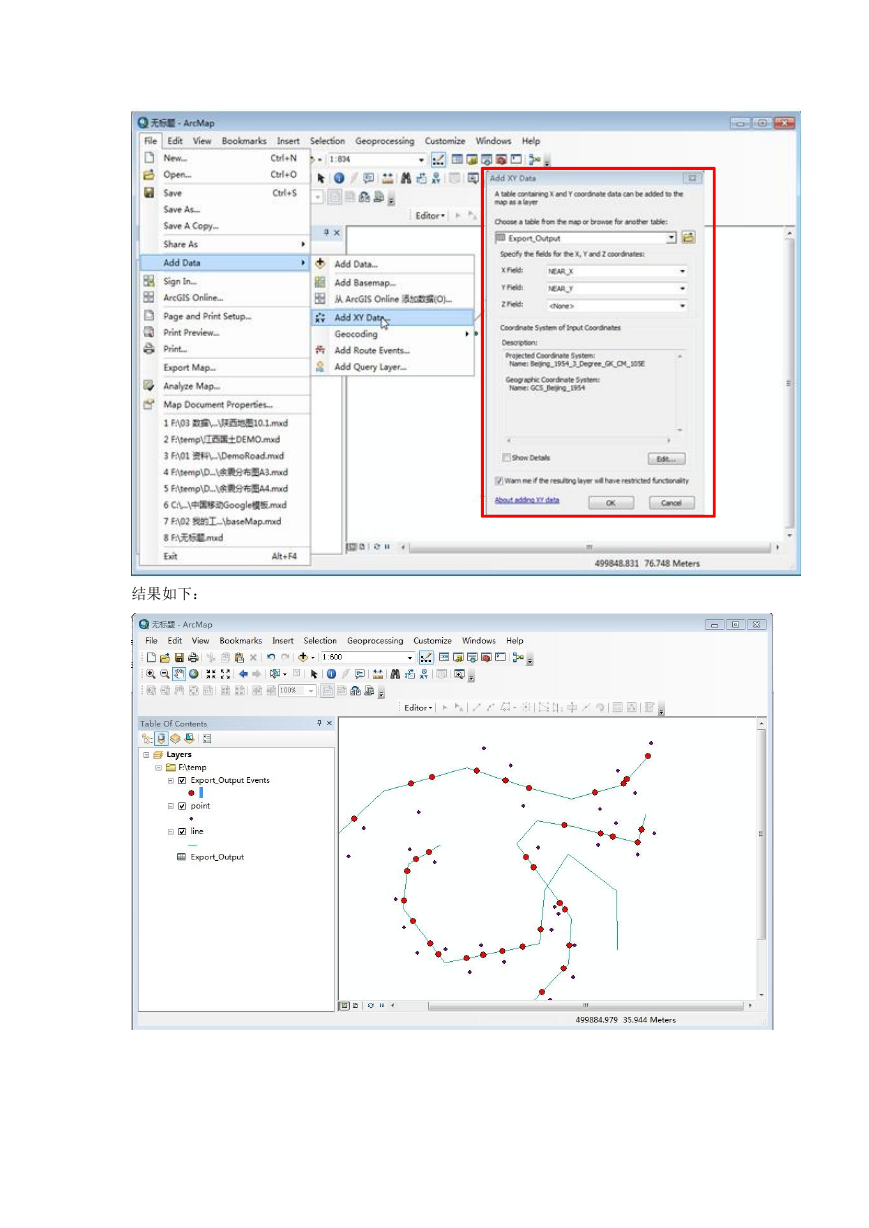
Task: Select Zoom In tool in result ArcMap window
Action: (151, 673)
